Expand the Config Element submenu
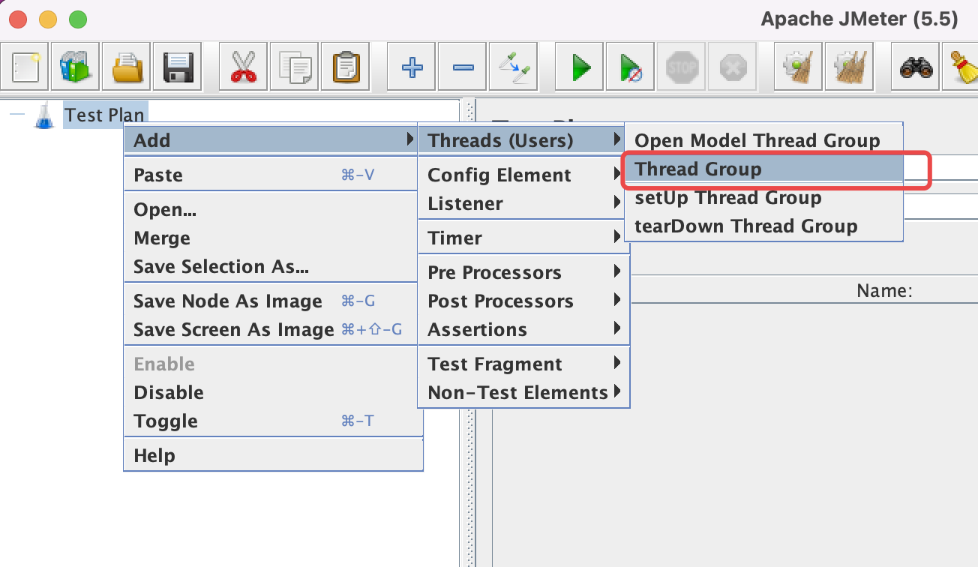The height and width of the screenshot is (567, 978). [499, 175]
